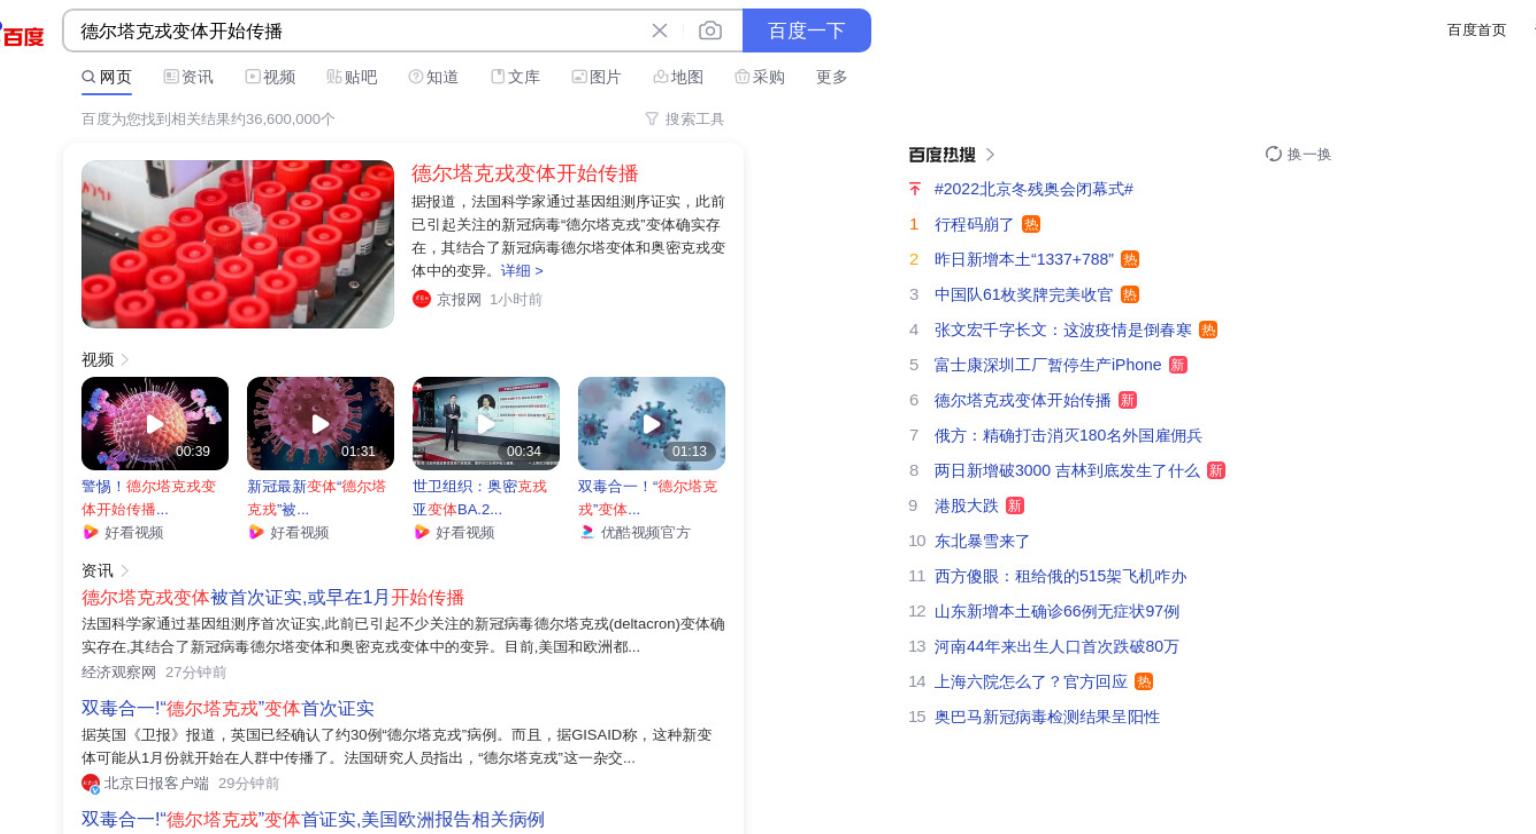This screenshot has width=1536, height=834.
Task: Open hot search 西方傻眼：租给俄的515架飞机咋办
Action: coord(1060,576)
